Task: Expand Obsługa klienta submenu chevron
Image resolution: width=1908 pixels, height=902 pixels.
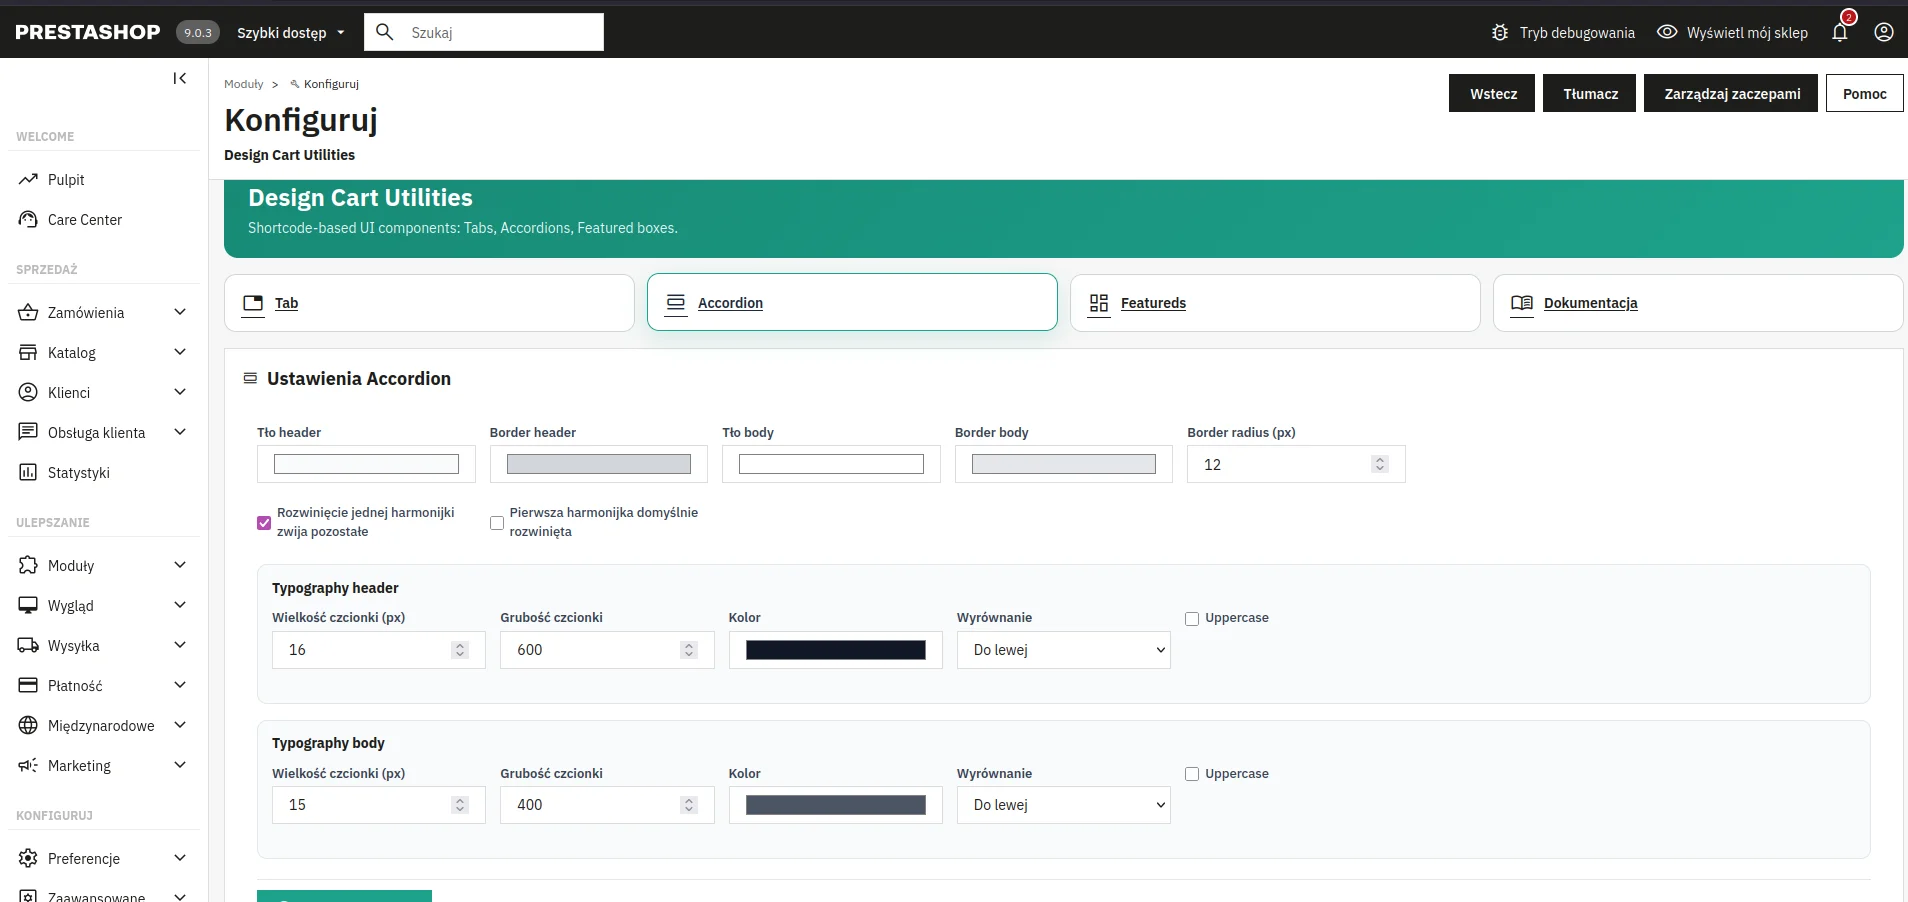Action: (180, 432)
